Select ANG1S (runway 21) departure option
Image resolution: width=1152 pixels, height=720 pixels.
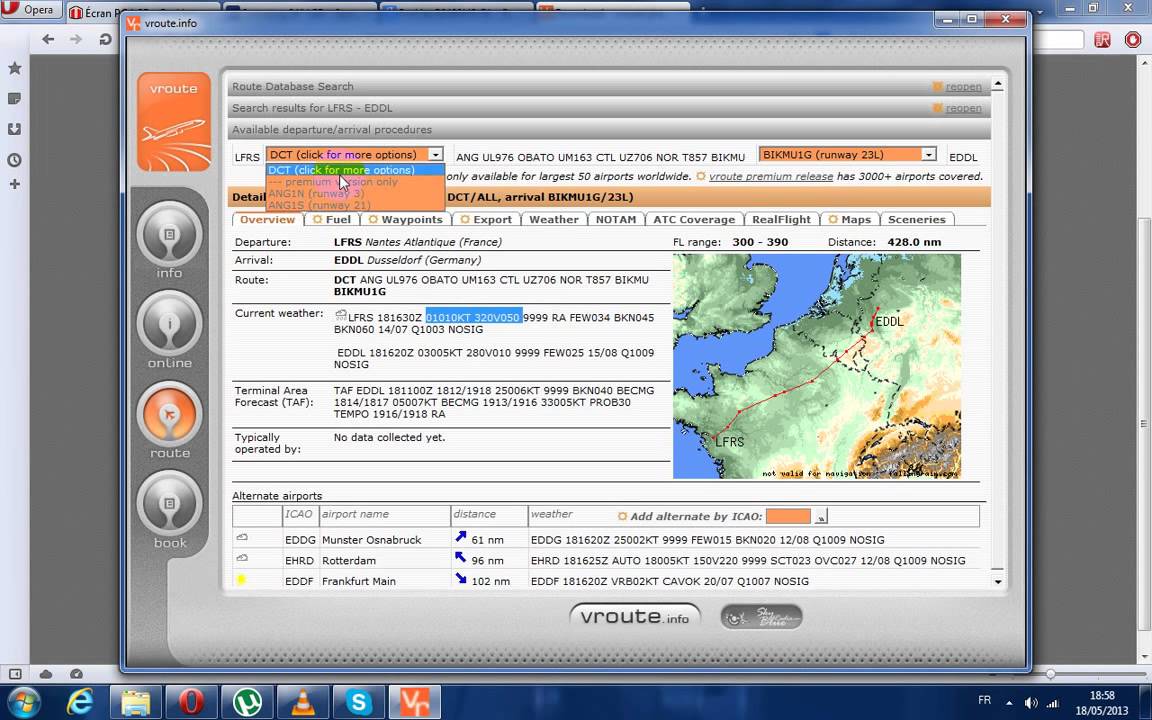tap(356, 205)
